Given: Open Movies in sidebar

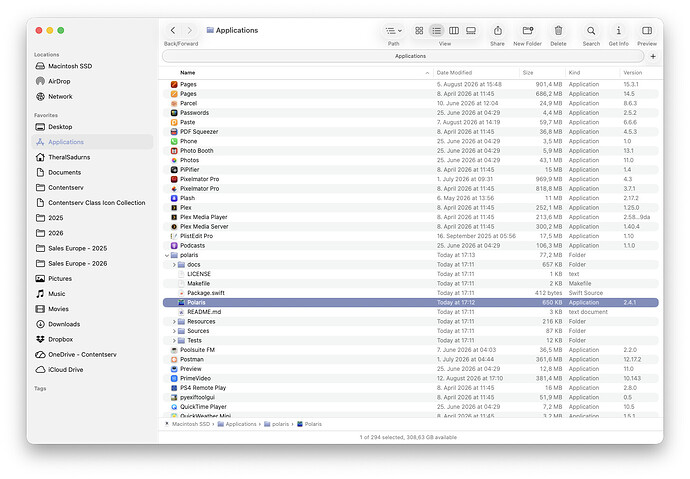Looking at the screenshot, I should pos(92,309).
